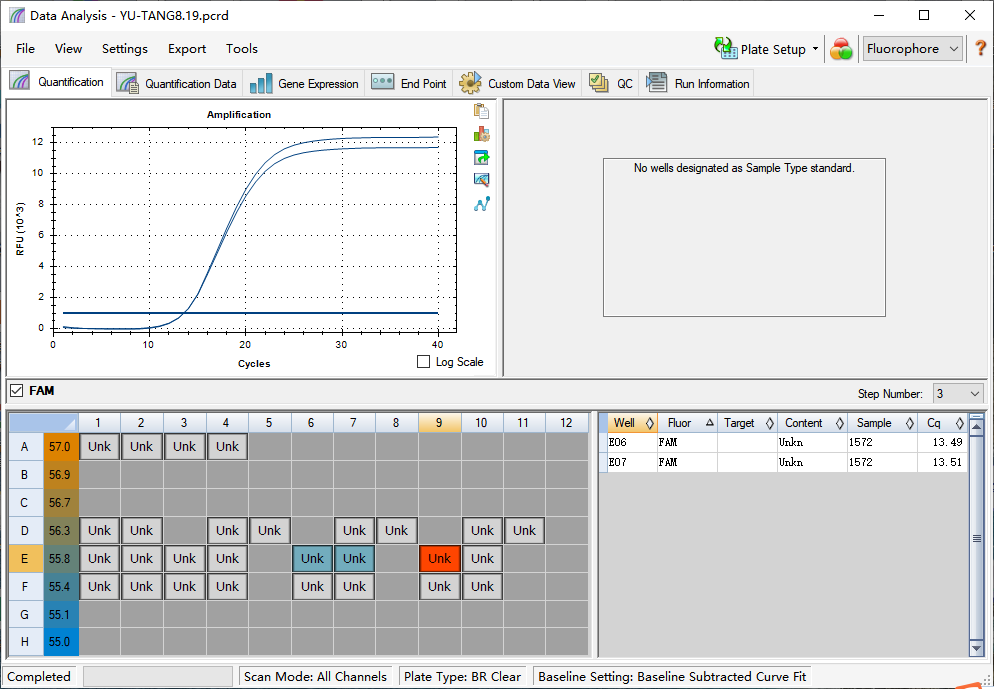Click the save chart image icon
The image size is (994, 689).
point(481,157)
